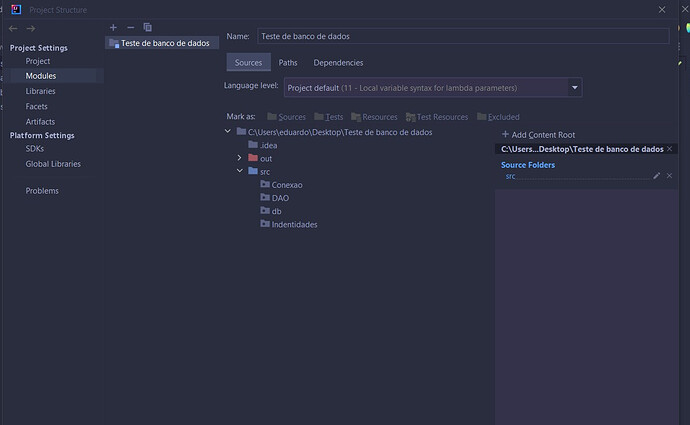Switch to the Dependencies tab
The image size is (690, 425).
click(338, 62)
